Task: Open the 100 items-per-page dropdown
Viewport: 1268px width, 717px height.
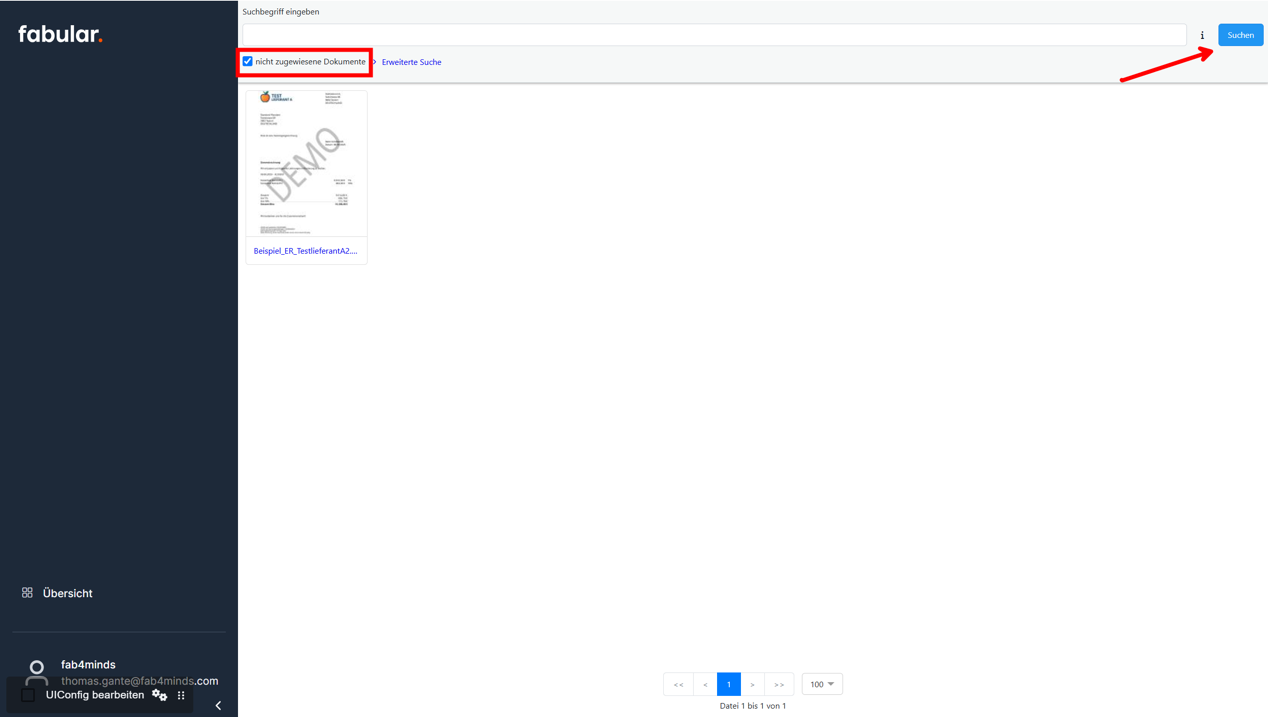Action: pyautogui.click(x=822, y=684)
